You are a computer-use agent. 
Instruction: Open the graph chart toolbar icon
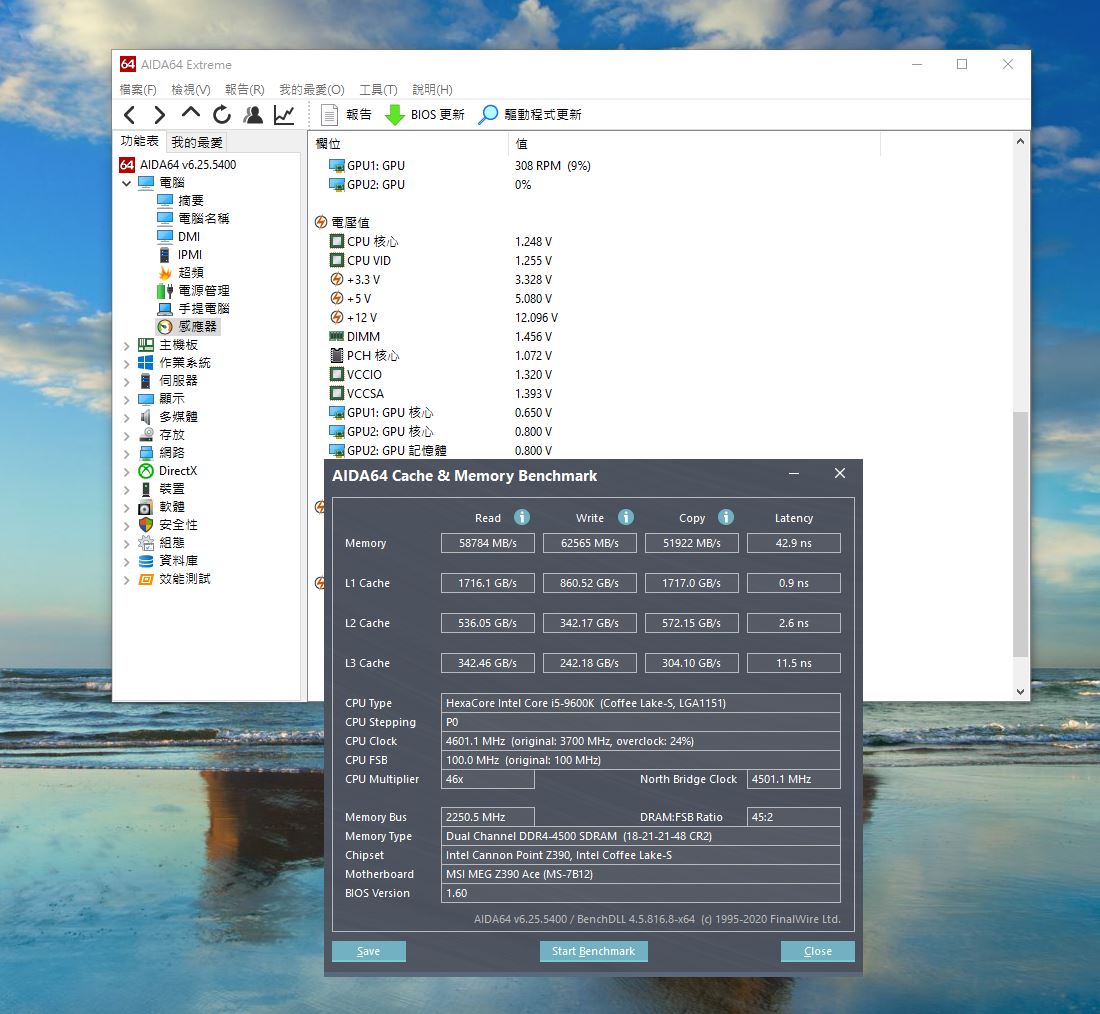click(x=284, y=114)
